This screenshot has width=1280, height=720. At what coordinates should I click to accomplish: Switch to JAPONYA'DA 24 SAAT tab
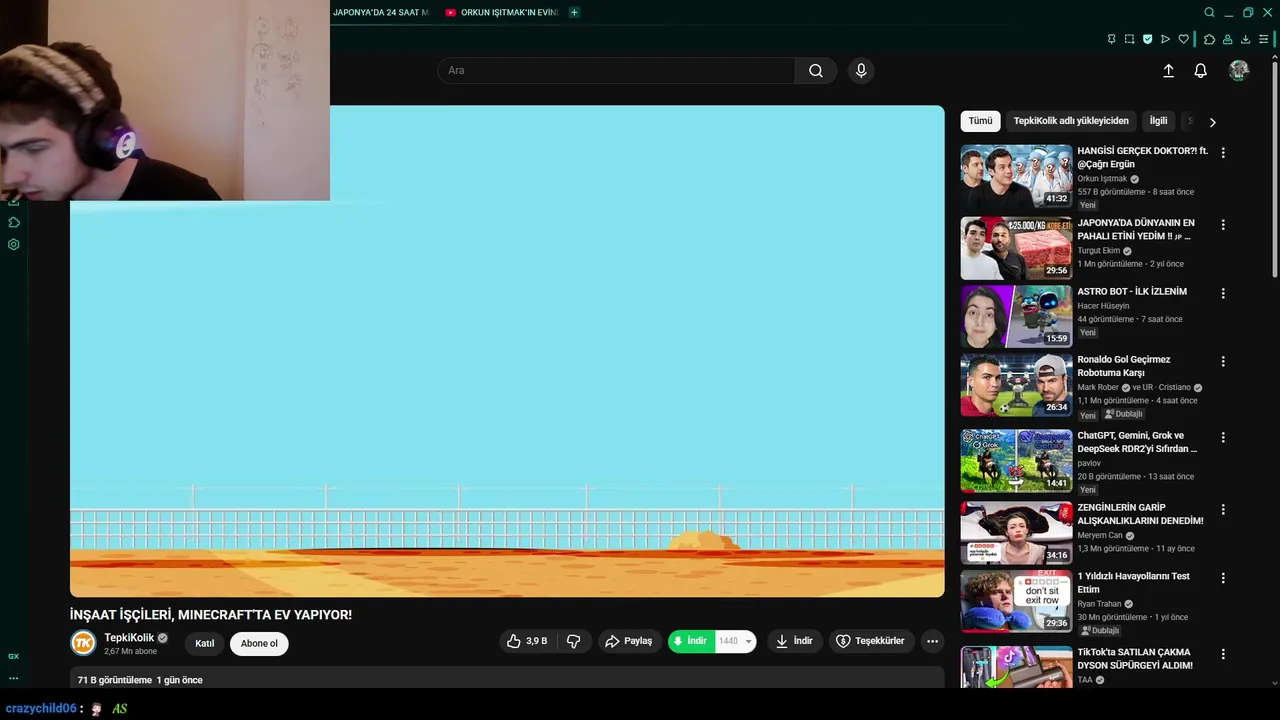[x=380, y=12]
